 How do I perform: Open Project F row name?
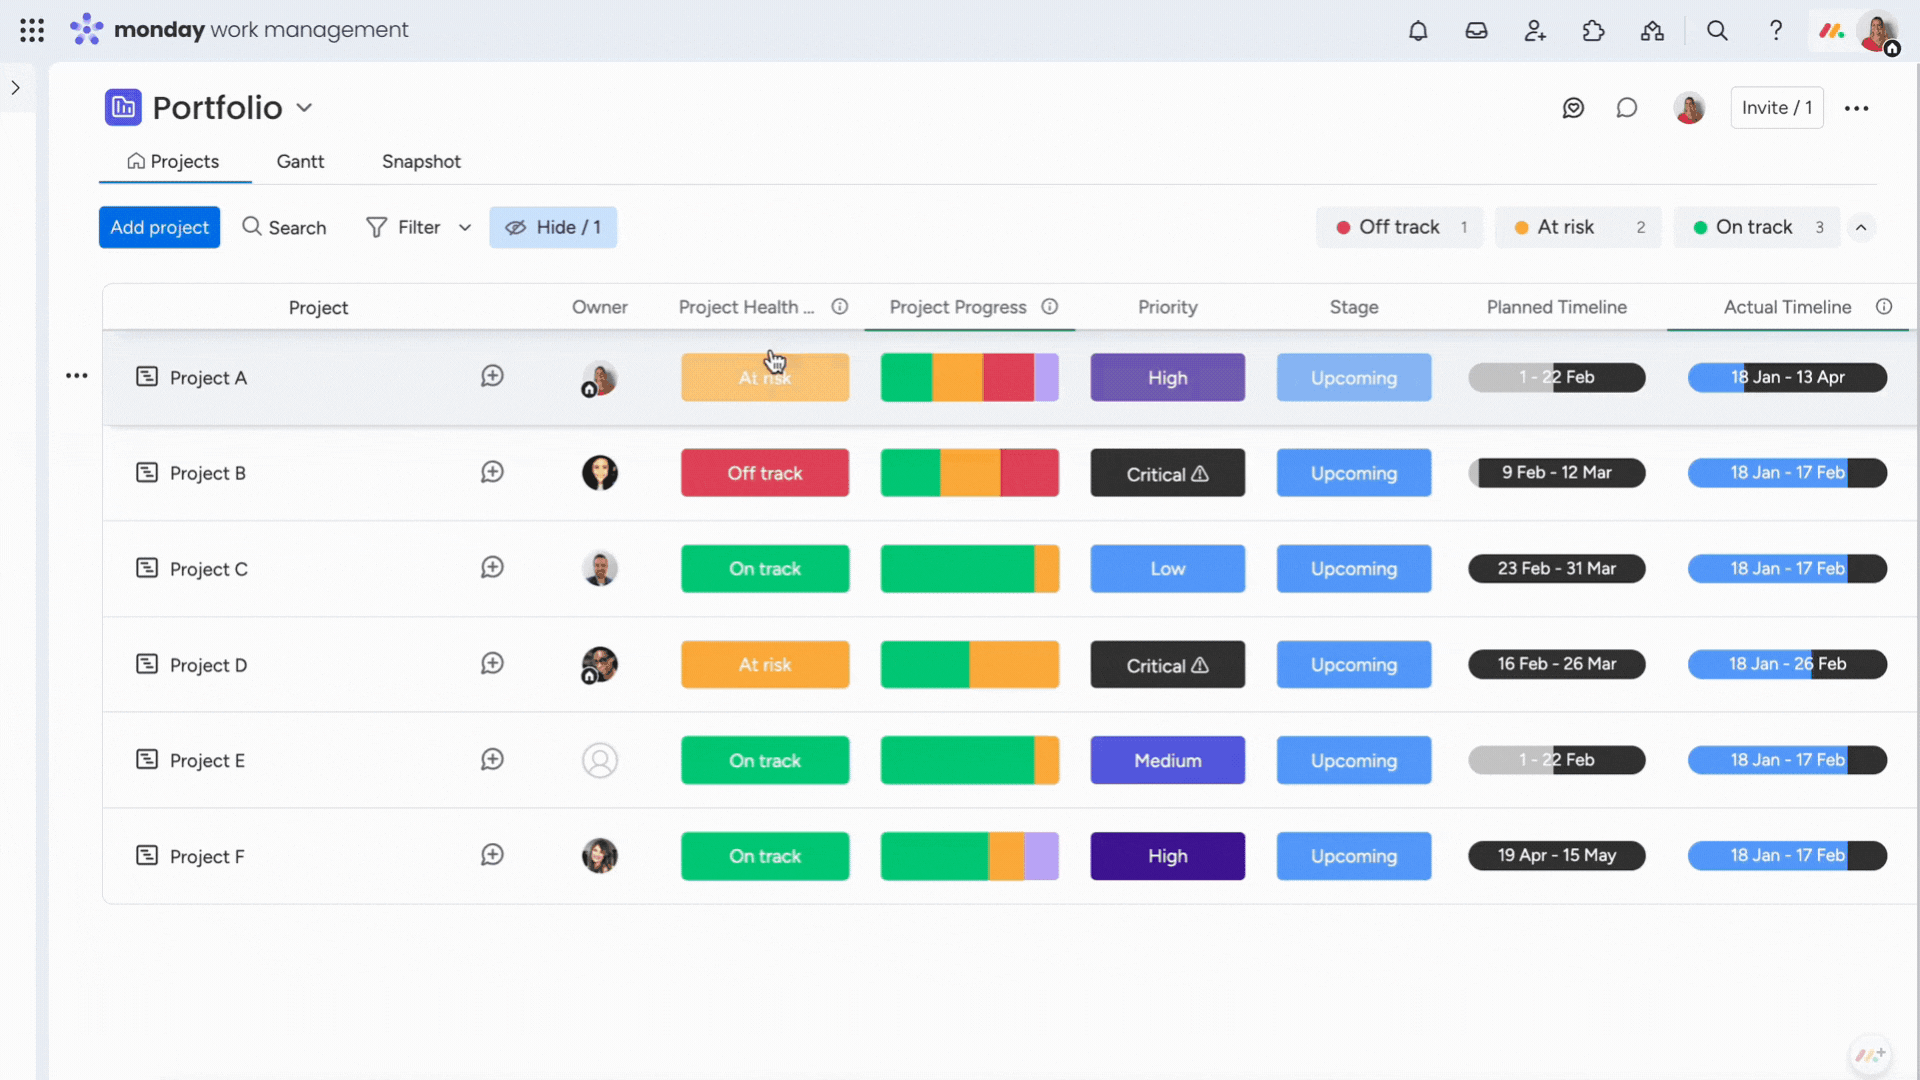pyautogui.click(x=207, y=857)
